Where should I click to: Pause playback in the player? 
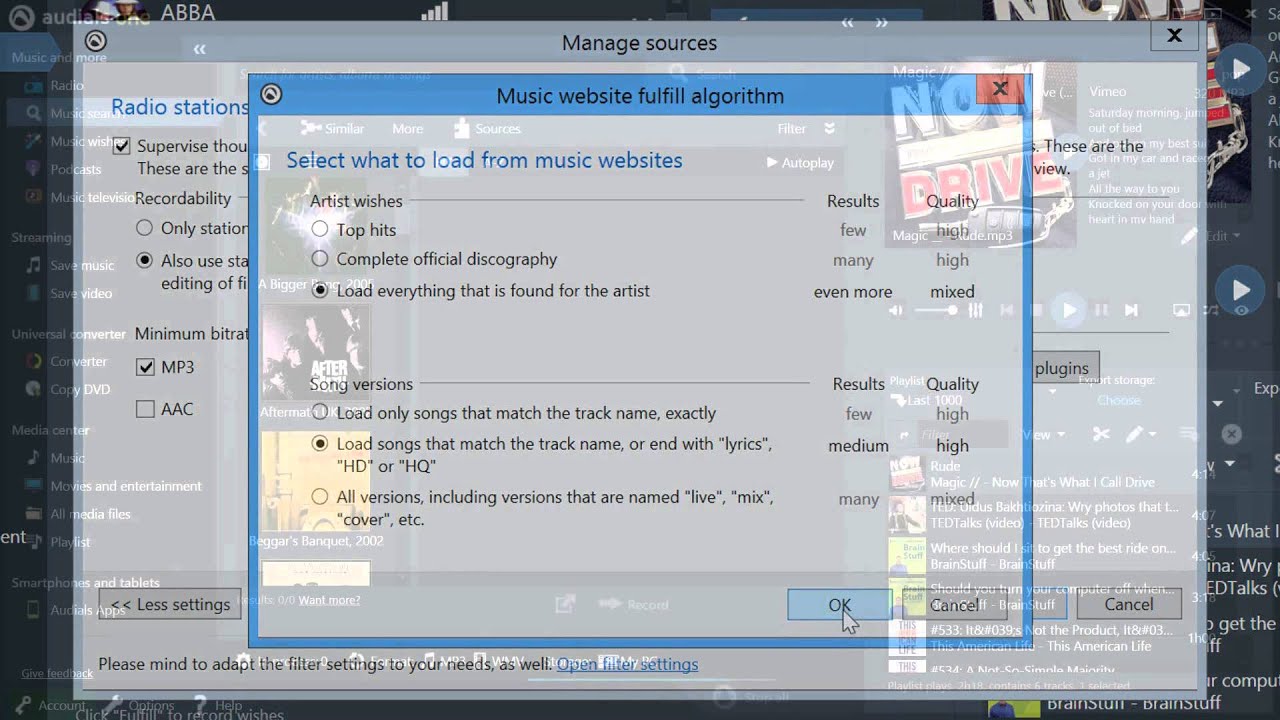pos(1101,310)
